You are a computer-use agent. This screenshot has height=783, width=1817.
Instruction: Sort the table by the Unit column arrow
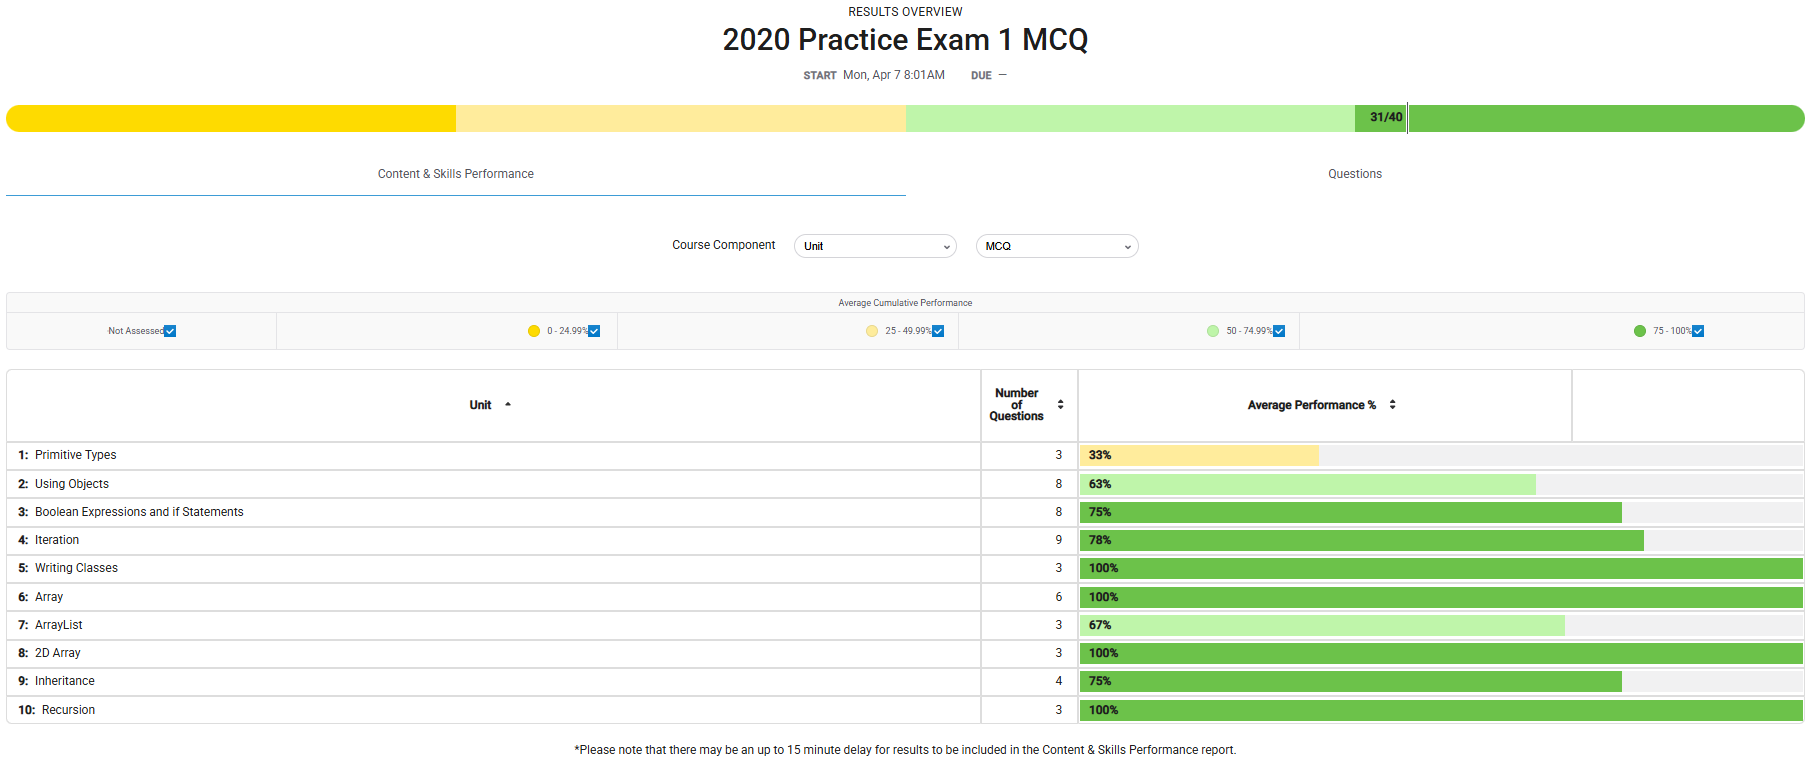point(508,405)
